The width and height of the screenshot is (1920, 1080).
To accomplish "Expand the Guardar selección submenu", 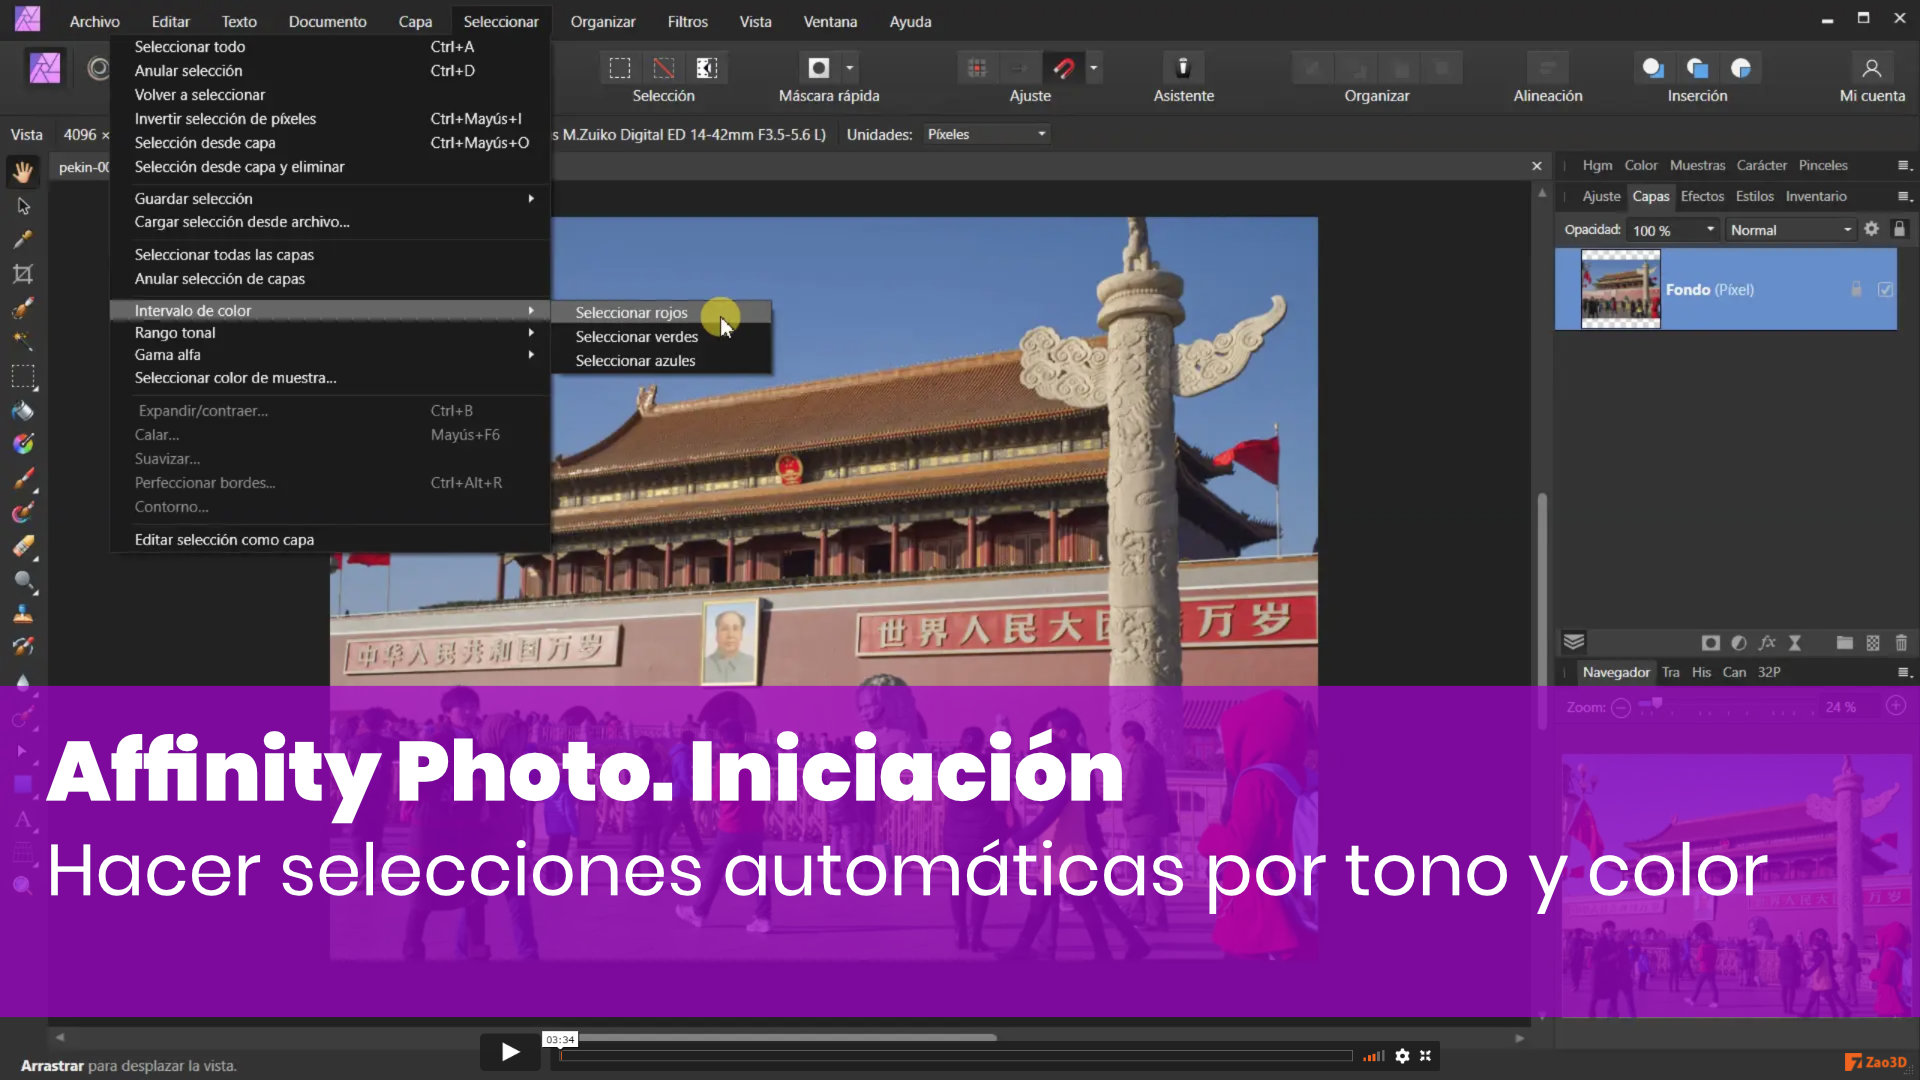I will [531, 198].
